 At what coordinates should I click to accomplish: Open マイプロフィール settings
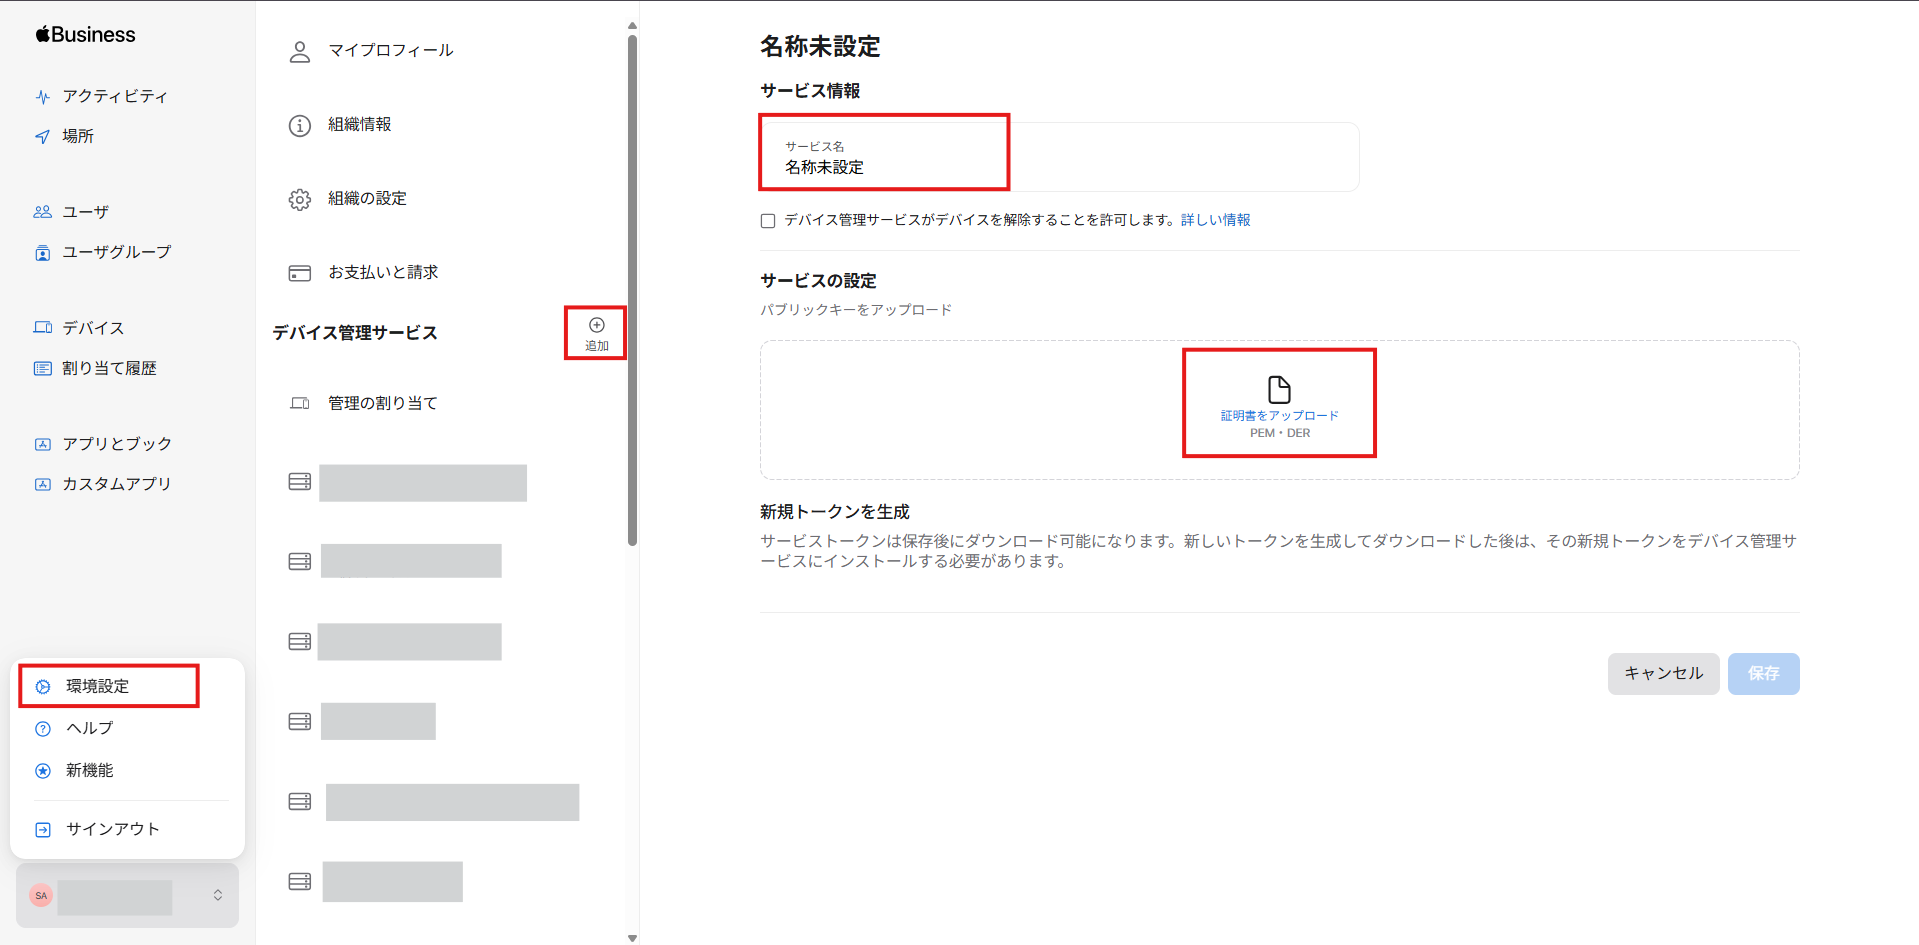(388, 50)
